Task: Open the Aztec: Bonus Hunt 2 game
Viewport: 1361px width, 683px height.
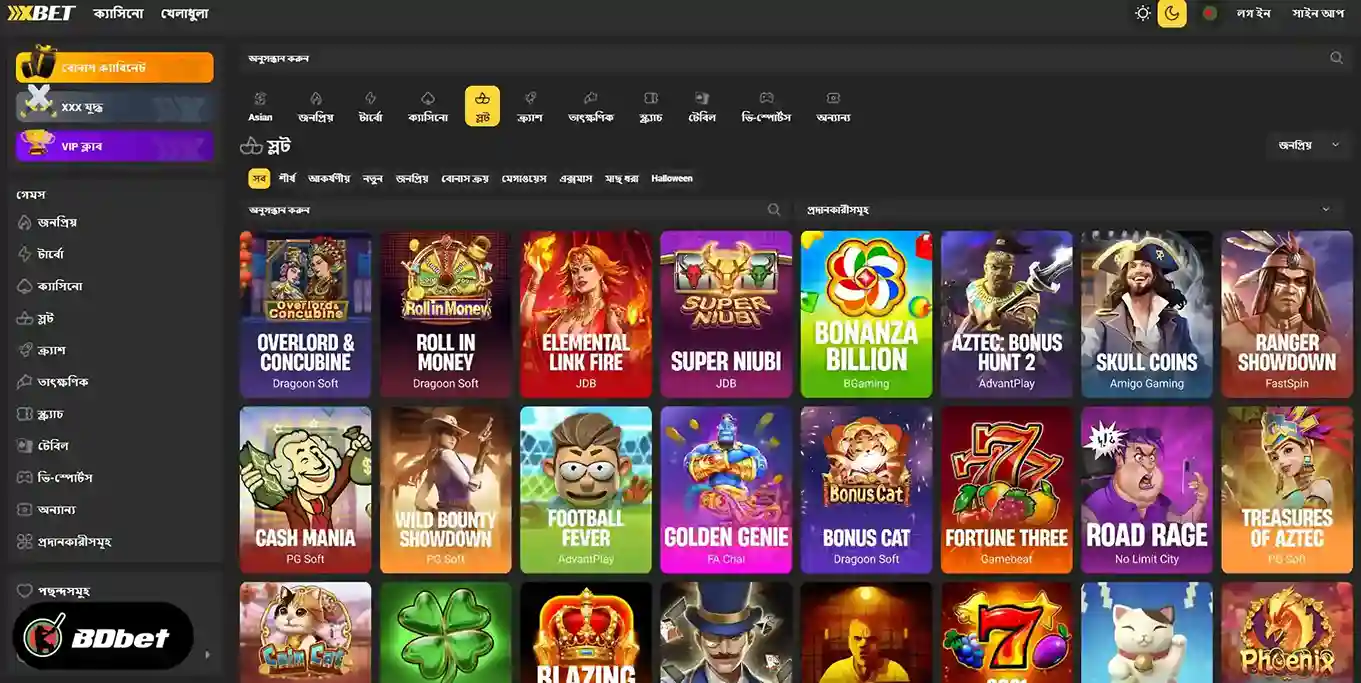Action: [x=1006, y=314]
